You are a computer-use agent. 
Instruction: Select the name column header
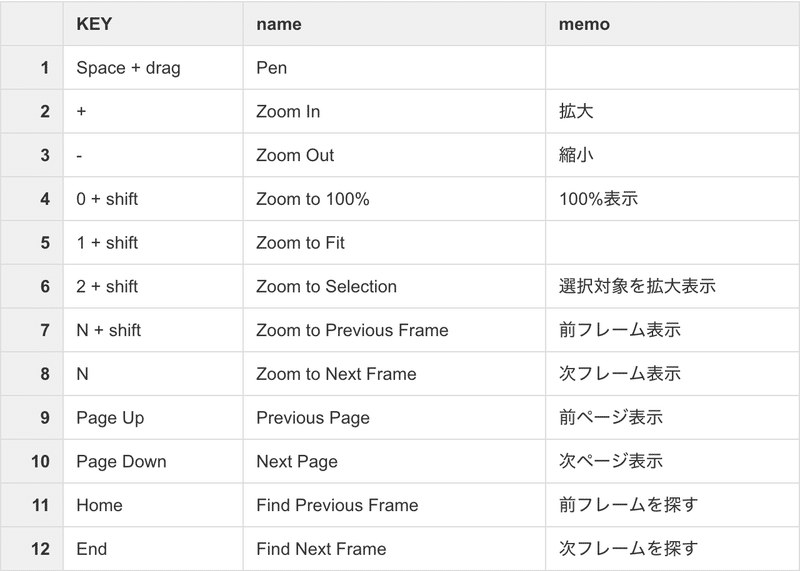394,23
